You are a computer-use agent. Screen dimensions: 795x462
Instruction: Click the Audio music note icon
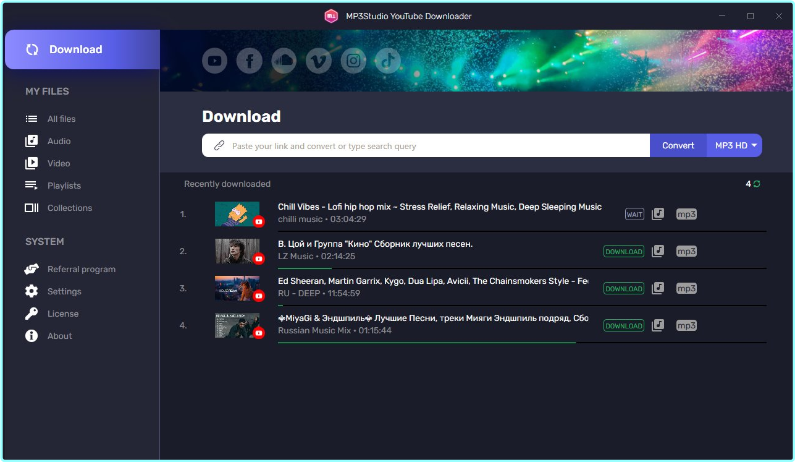point(31,141)
